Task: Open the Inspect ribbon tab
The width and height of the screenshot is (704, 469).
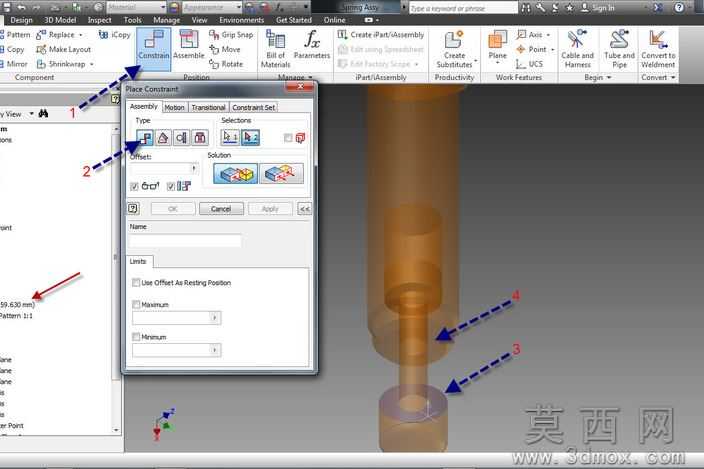Action: coord(99,20)
